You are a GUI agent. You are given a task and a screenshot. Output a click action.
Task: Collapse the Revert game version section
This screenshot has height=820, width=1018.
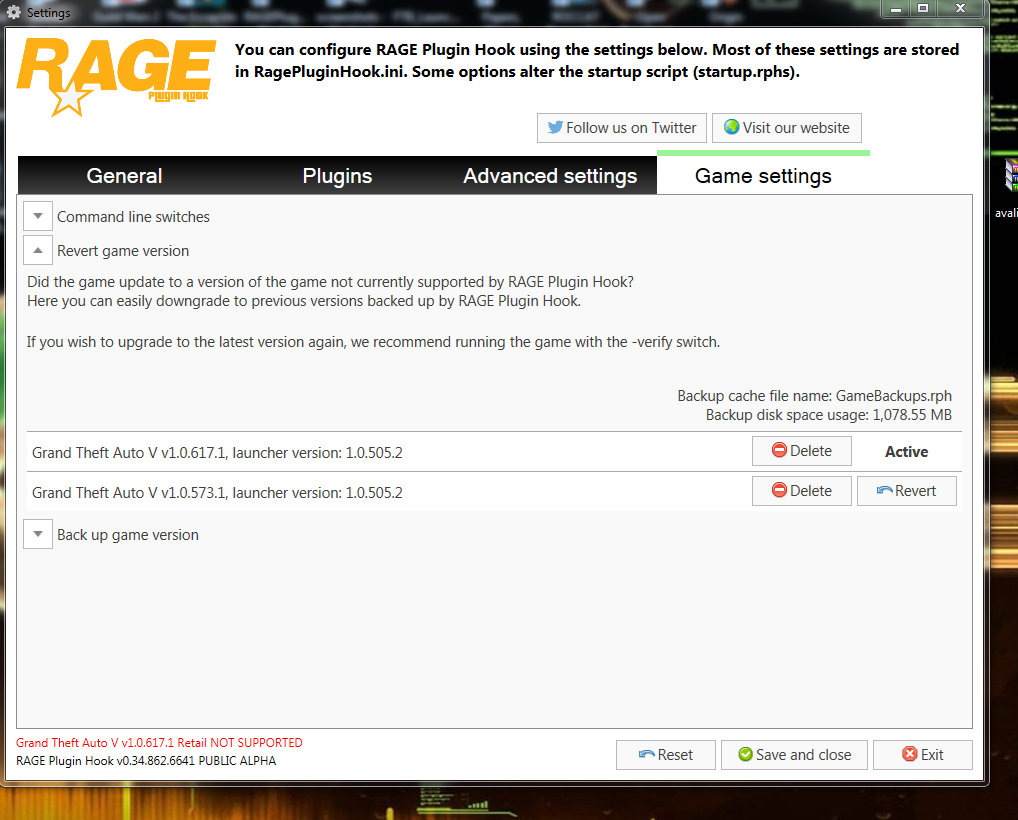point(38,251)
